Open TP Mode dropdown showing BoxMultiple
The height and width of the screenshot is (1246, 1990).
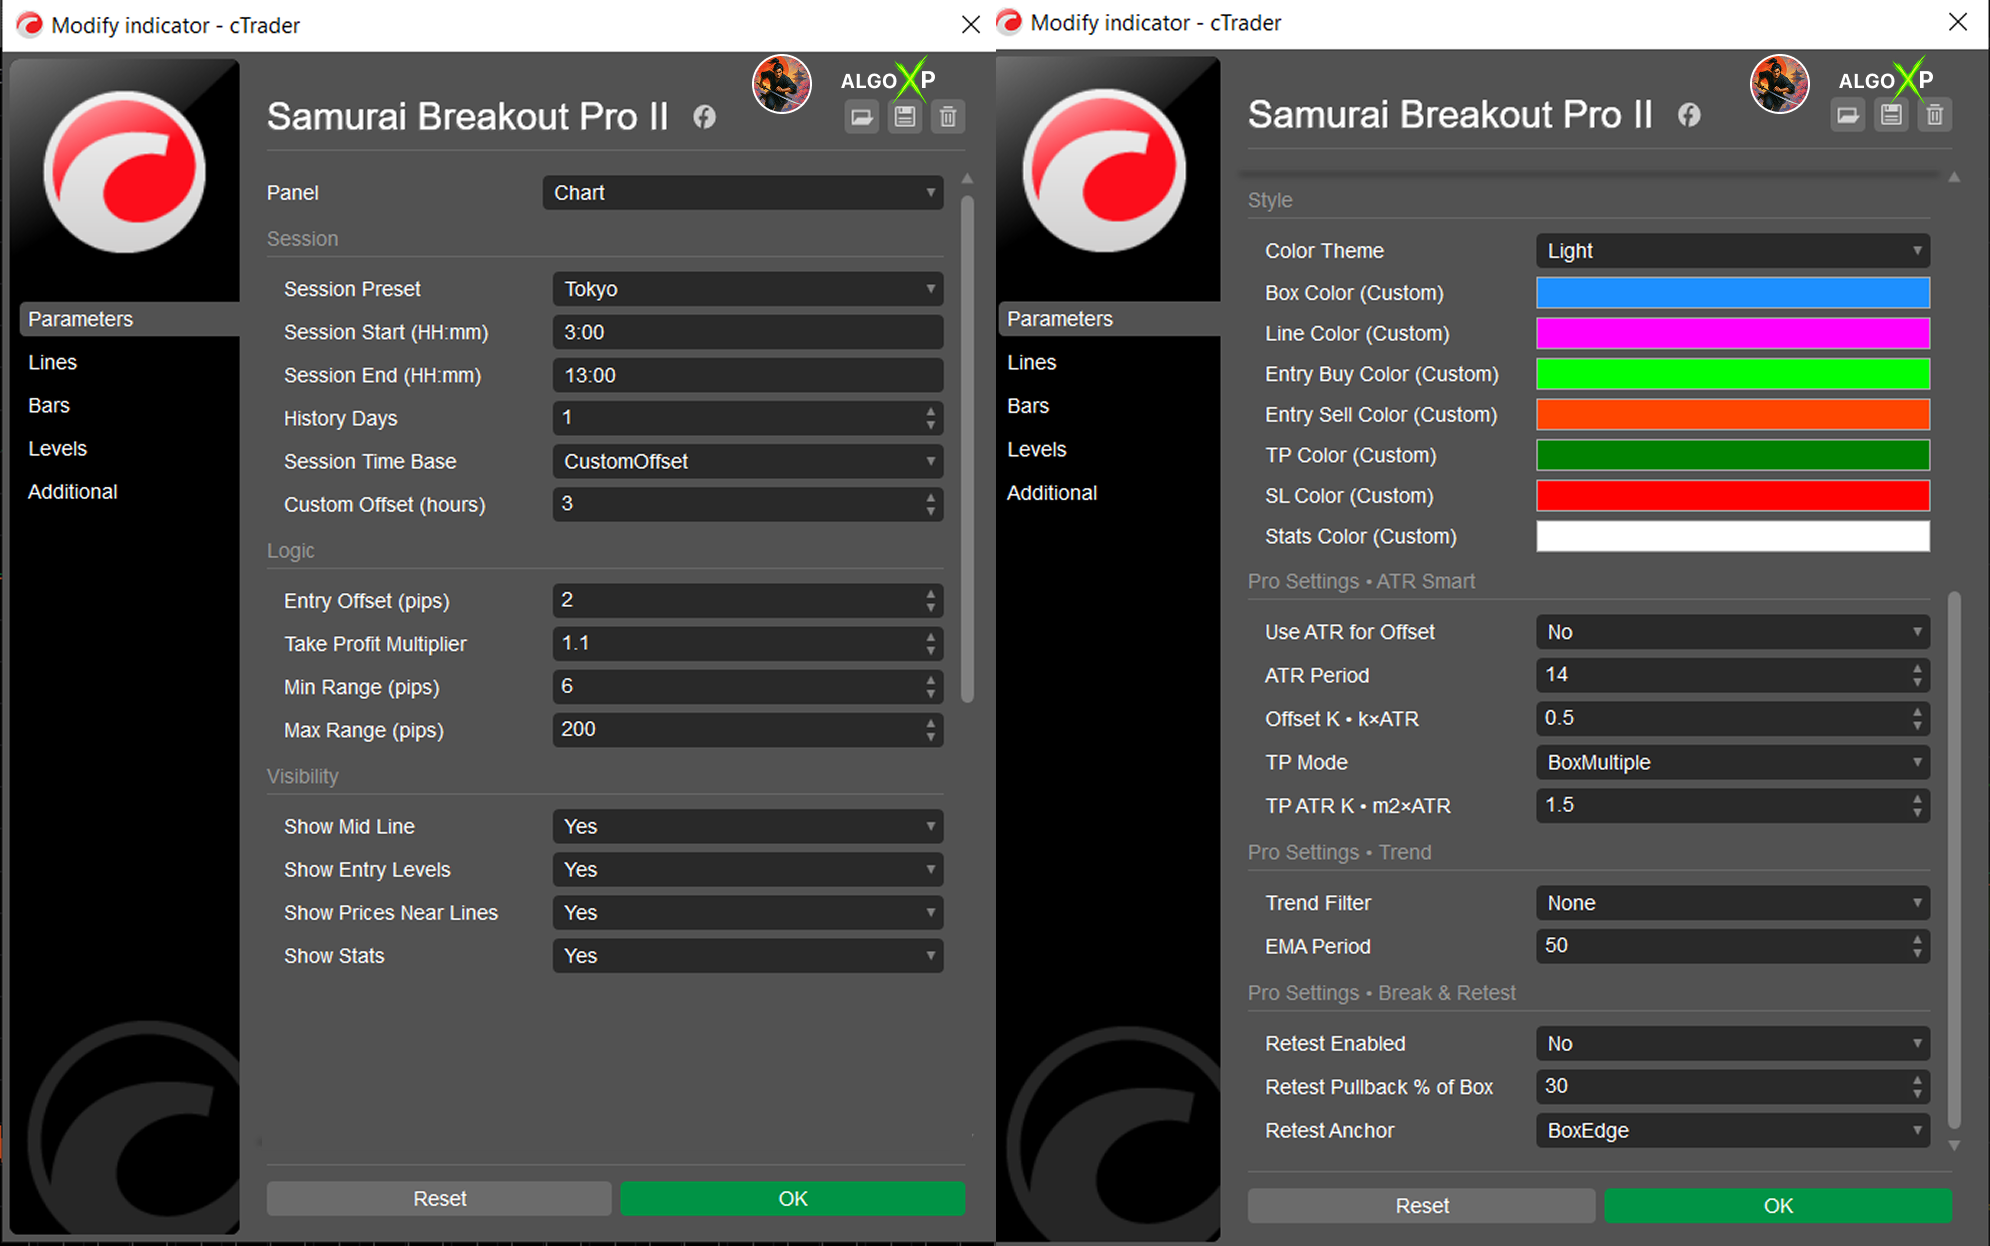1733,763
